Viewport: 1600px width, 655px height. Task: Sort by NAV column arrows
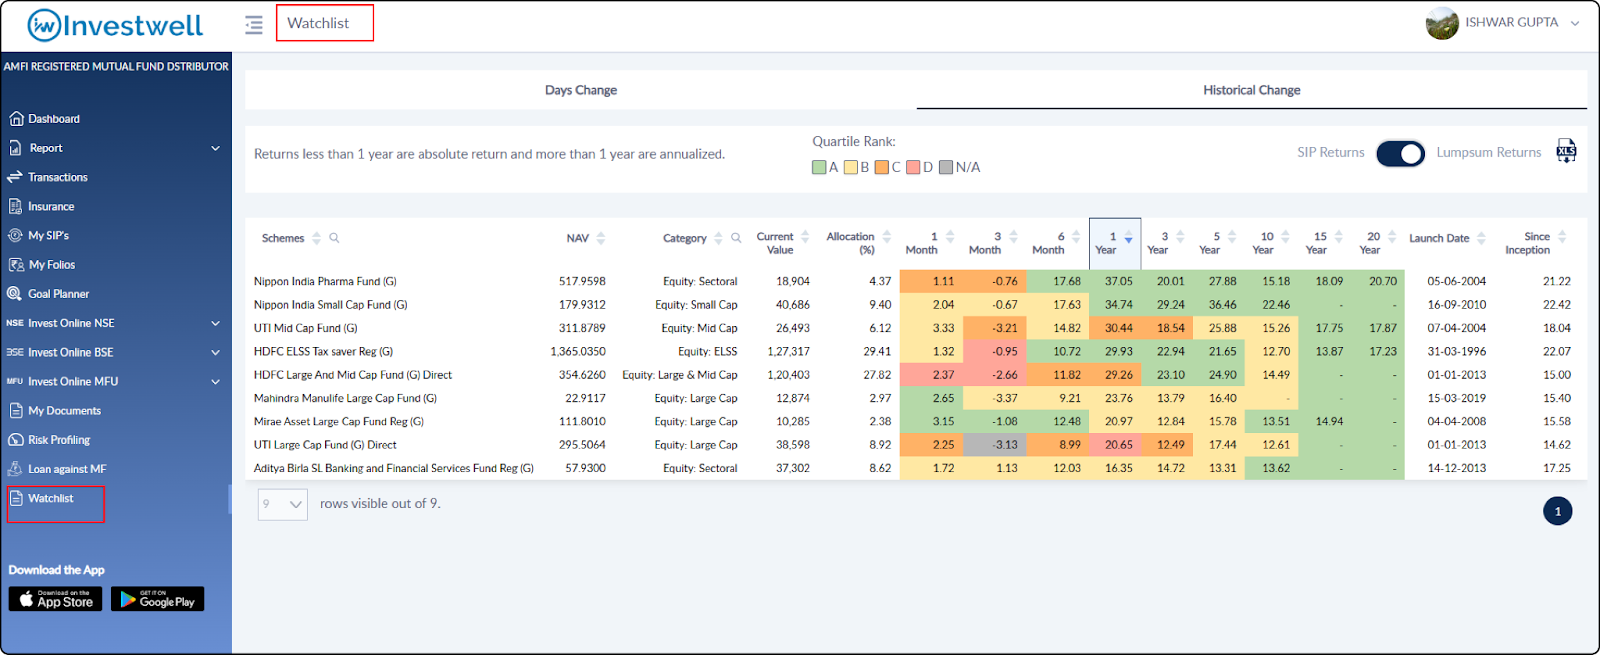[601, 238]
